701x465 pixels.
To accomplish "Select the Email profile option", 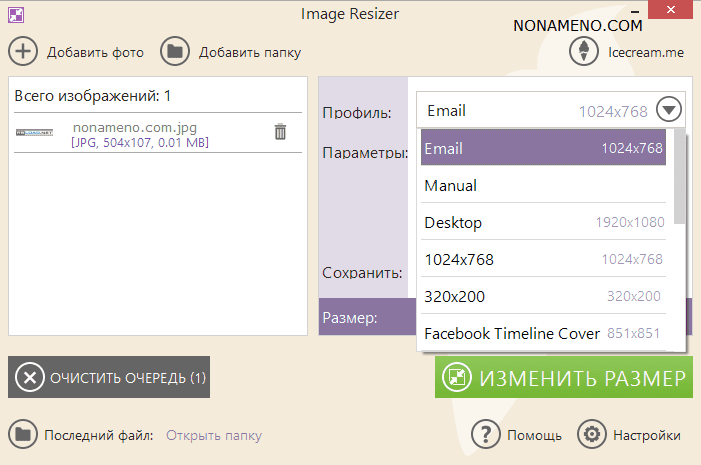I will tap(543, 148).
